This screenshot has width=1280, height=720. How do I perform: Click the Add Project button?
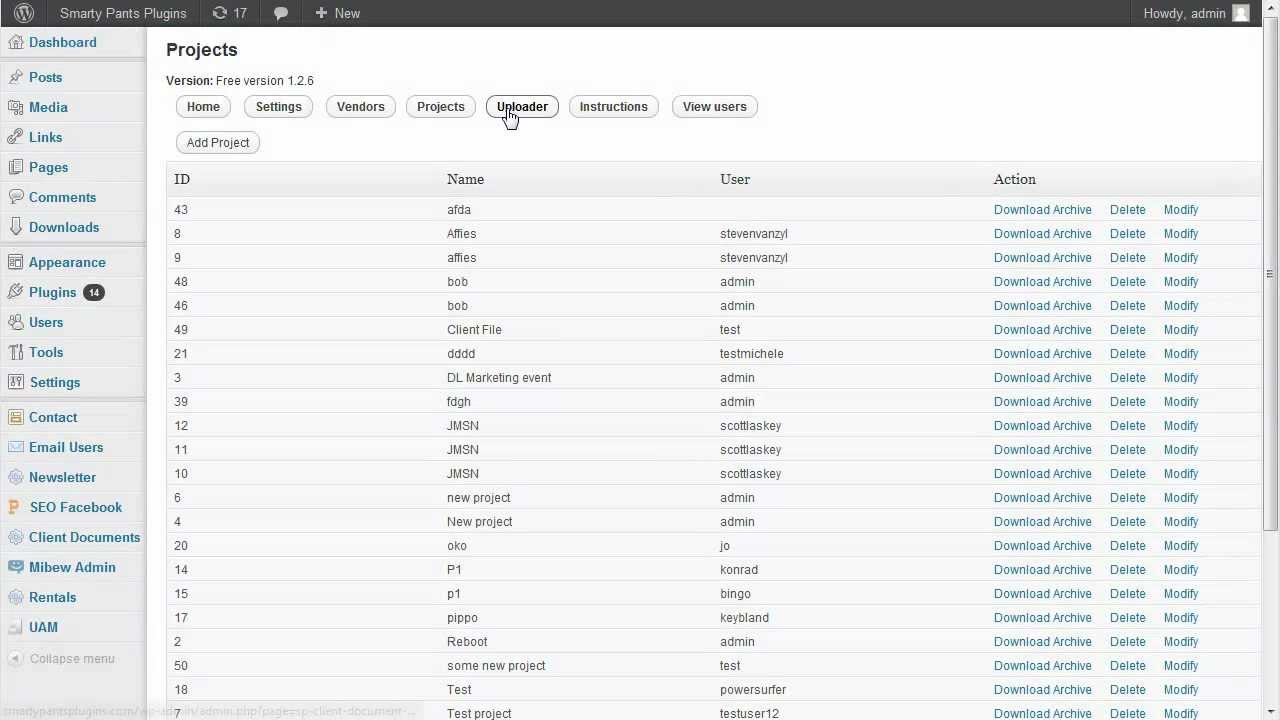pyautogui.click(x=218, y=143)
